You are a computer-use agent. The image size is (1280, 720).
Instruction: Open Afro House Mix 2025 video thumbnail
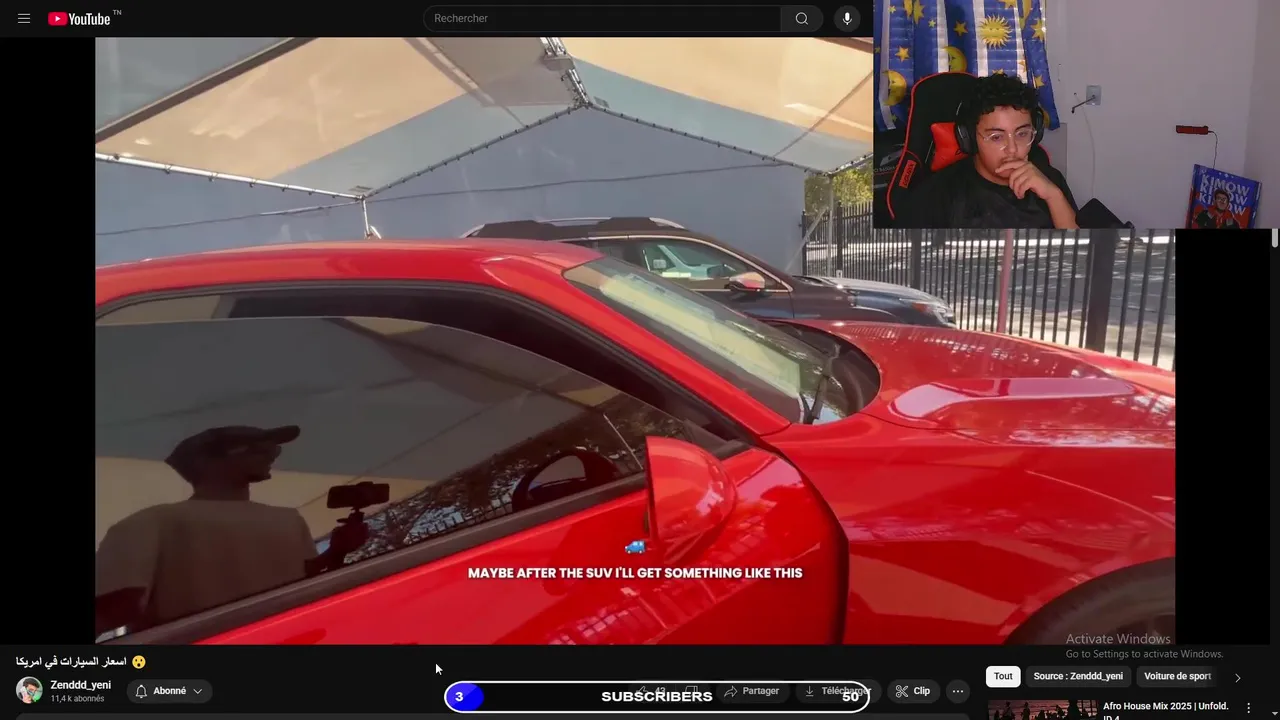coord(1042,709)
